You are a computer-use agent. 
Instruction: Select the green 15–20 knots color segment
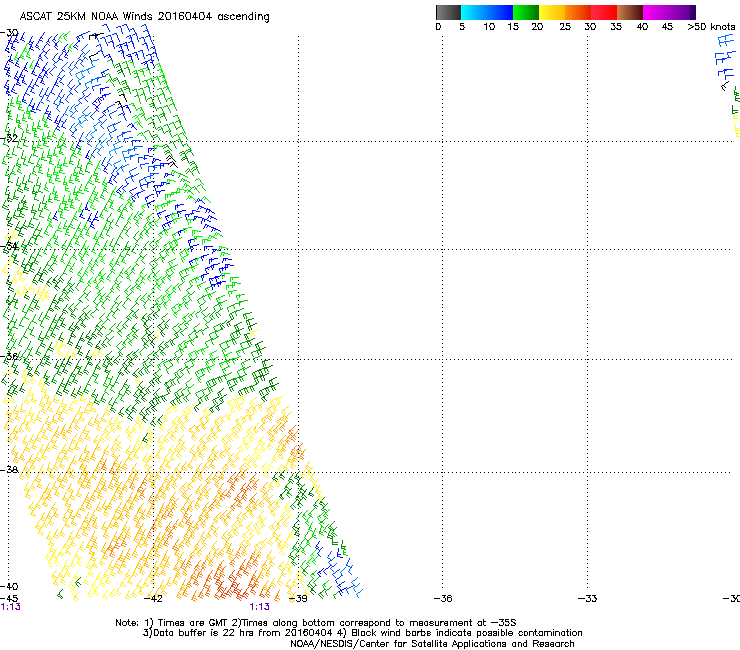click(526, 12)
